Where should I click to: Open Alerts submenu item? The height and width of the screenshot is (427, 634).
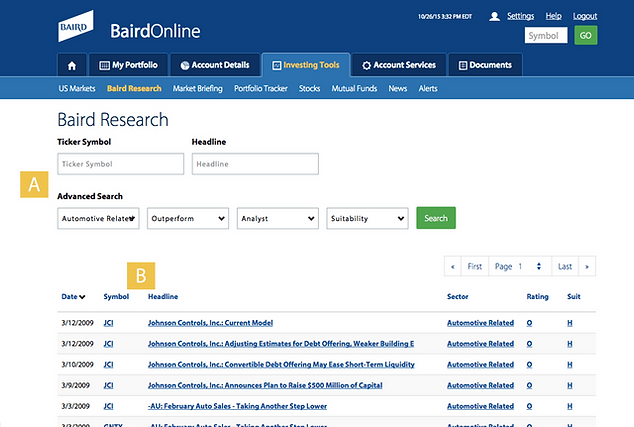[428, 89]
